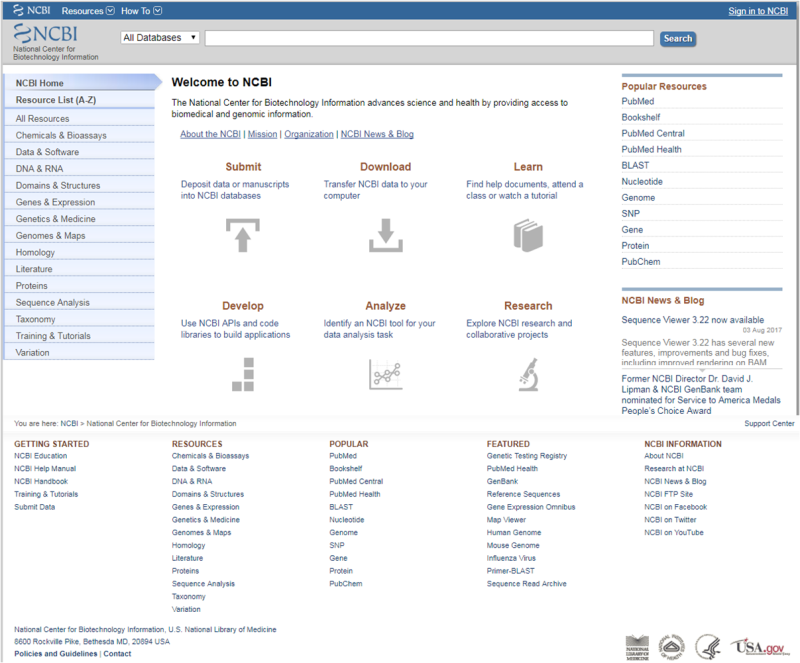Click Sequence Viewer 3.22 news headline
This screenshot has width=800, height=663.
click(692, 320)
